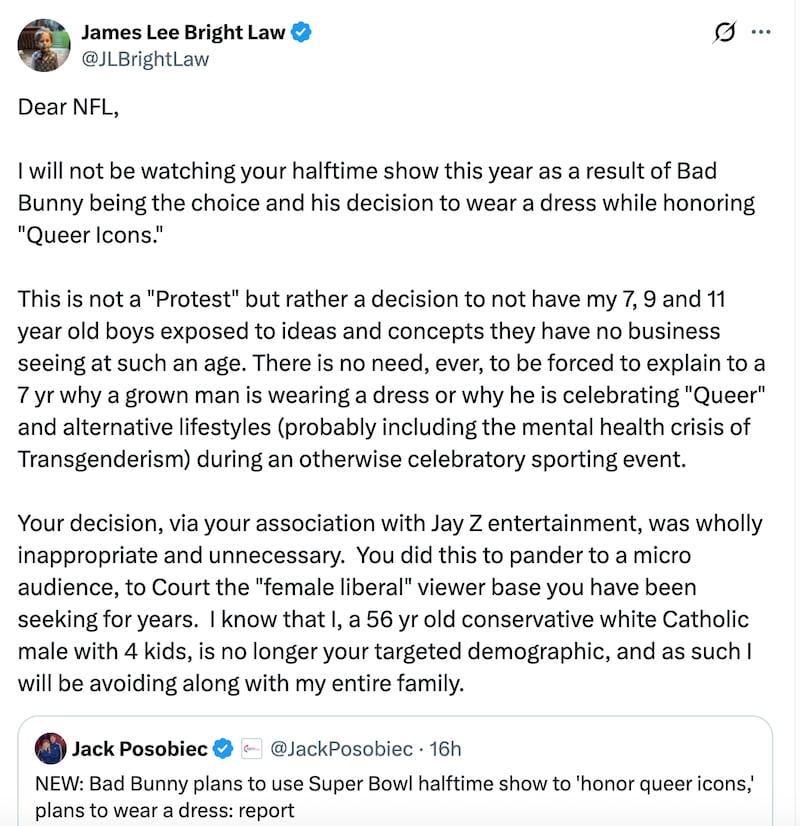This screenshot has width=800, height=826.
Task: Open the Grok explain-post icon
Action: click(x=723, y=33)
